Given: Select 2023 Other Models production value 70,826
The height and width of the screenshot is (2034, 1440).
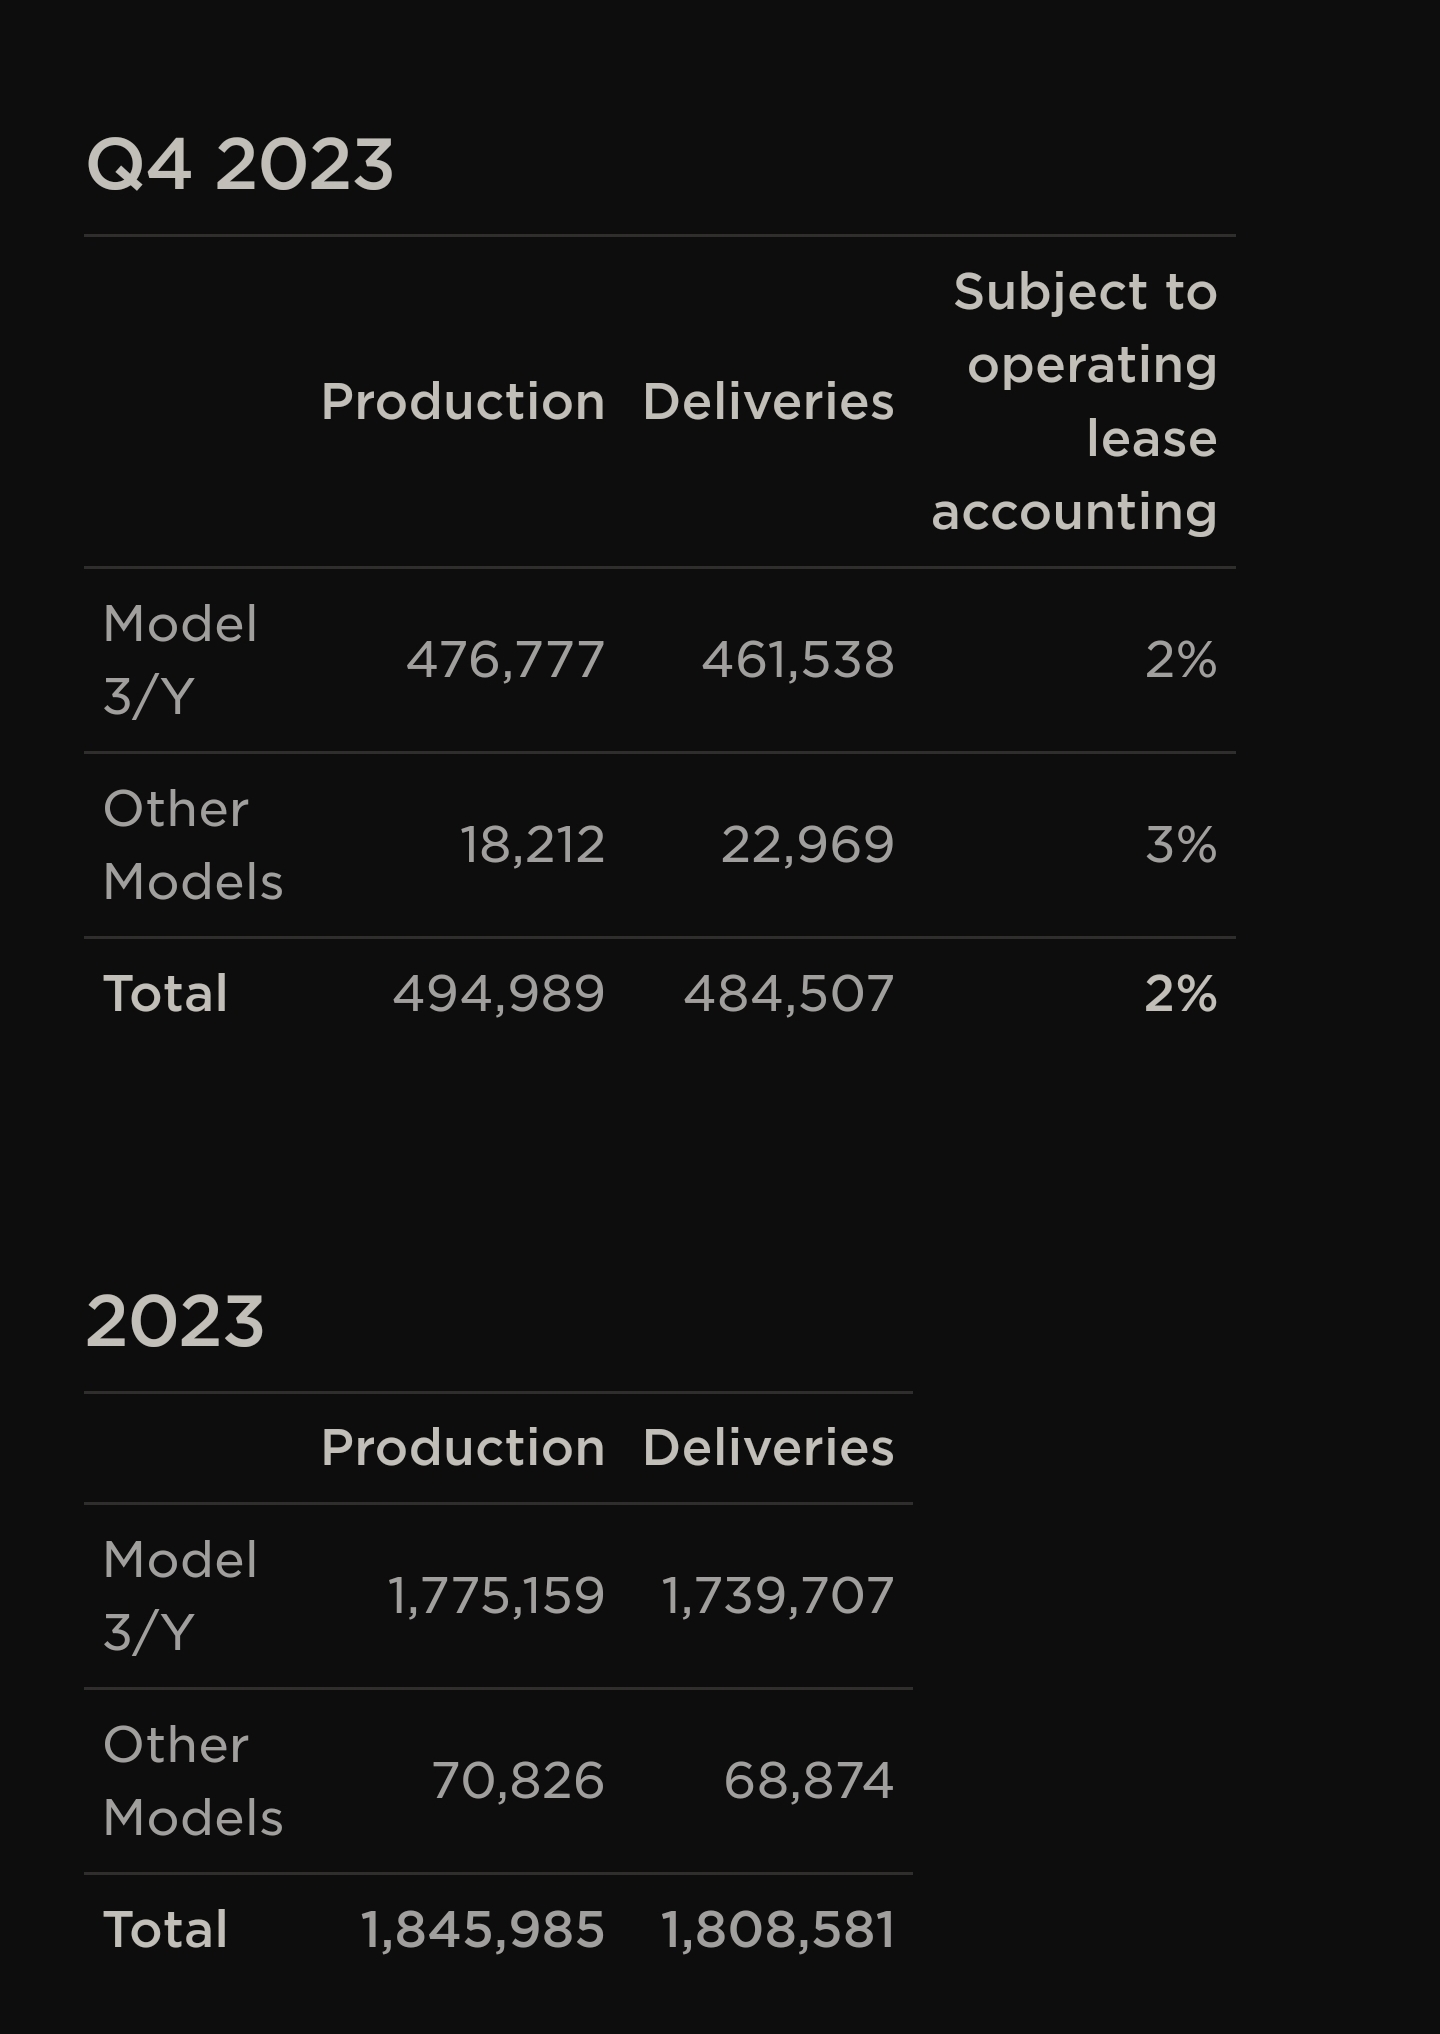Looking at the screenshot, I should click(x=518, y=1781).
